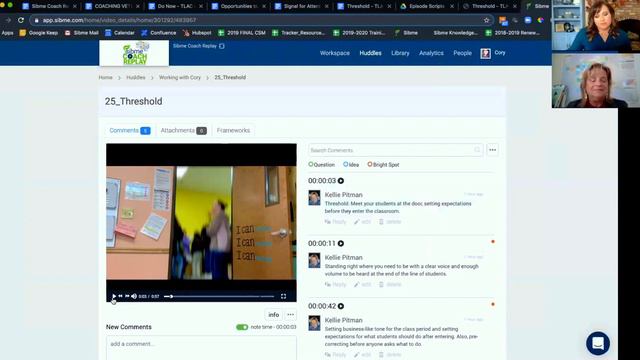Click the video progress seek bar
640x360 pixels.
tap(219, 296)
